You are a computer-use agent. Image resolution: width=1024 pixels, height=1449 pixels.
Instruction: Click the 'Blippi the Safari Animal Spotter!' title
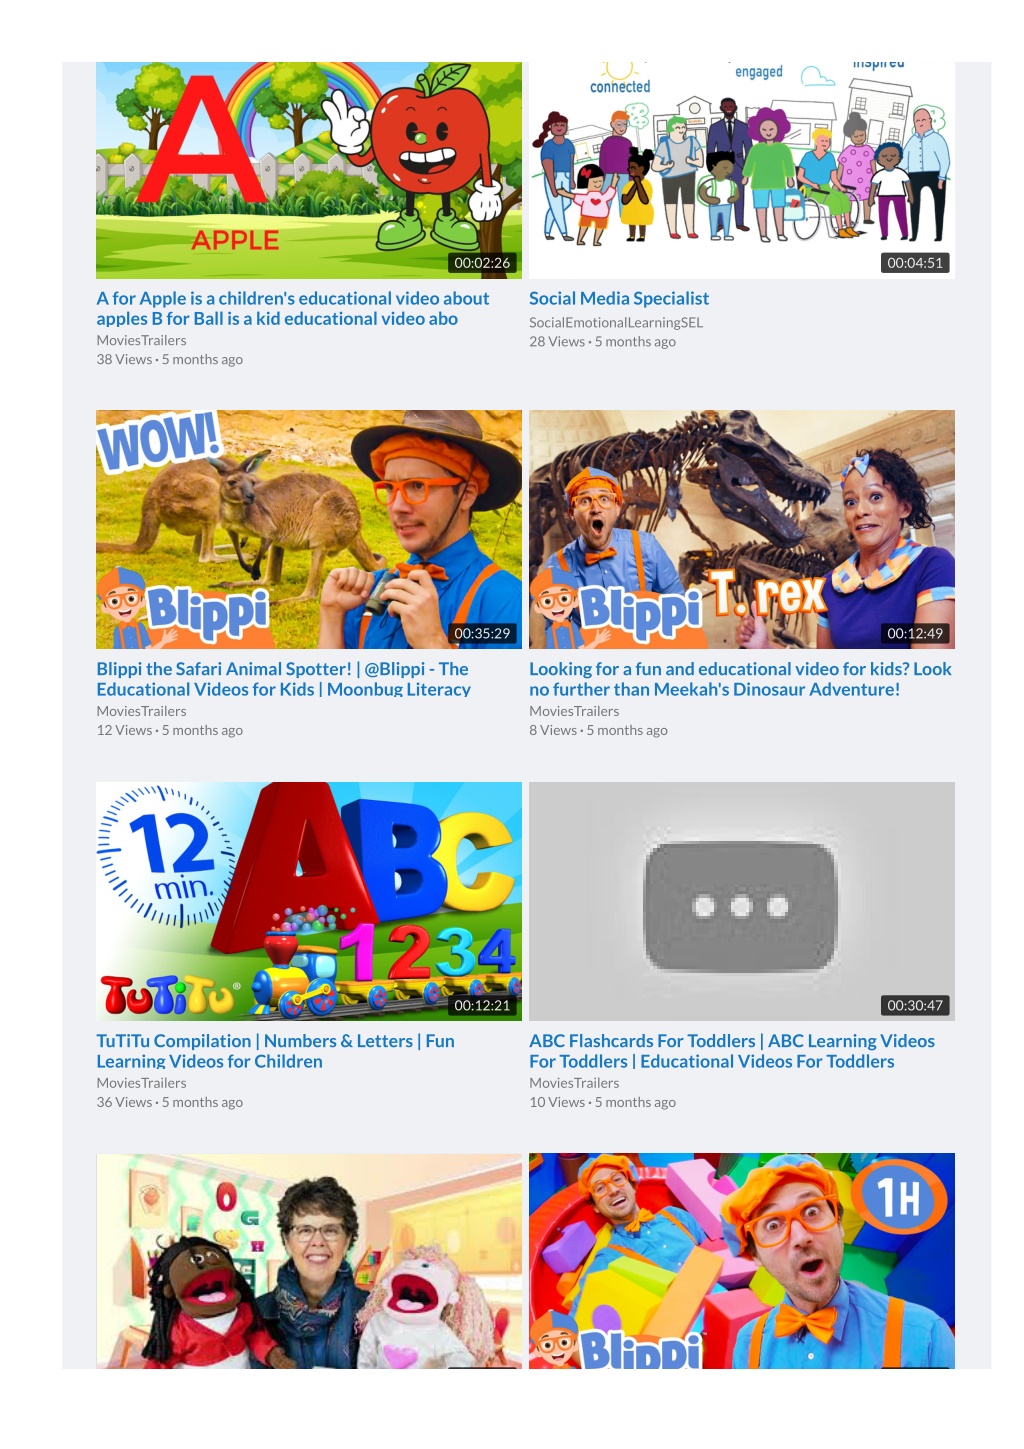[283, 679]
